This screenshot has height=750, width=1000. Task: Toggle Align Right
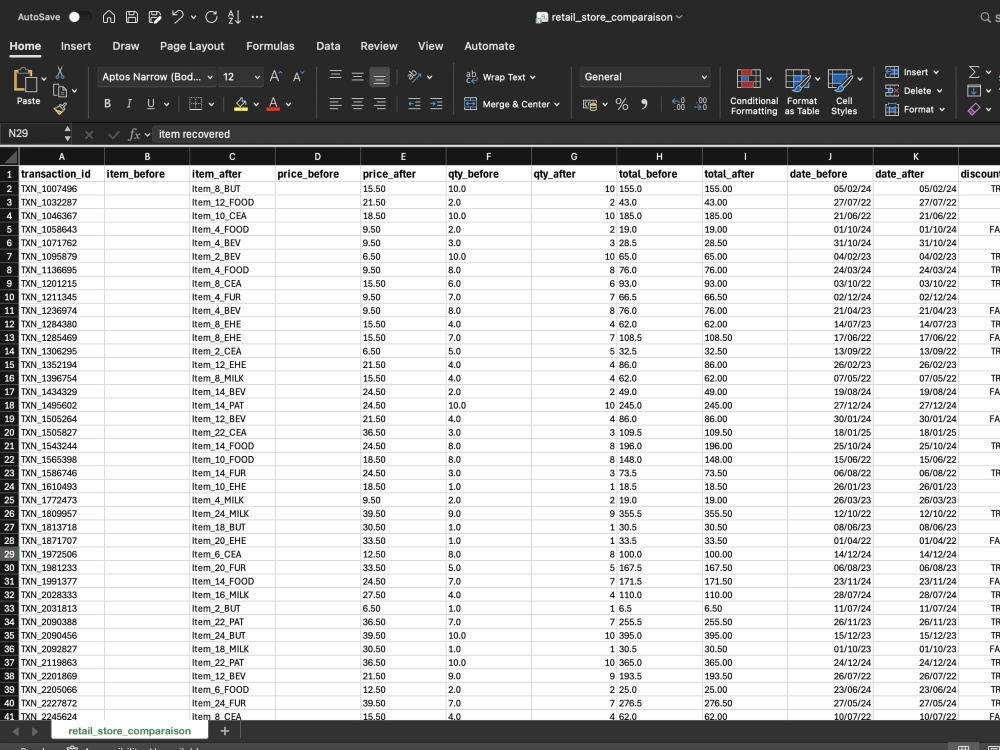tap(379, 104)
